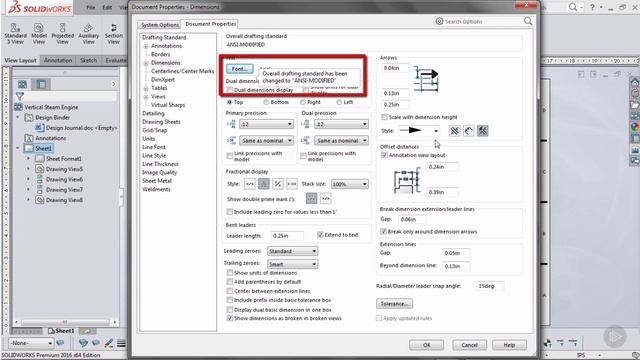The image size is (640, 360).
Task: Click the line thickness icon in bottom toolbar
Action: (121, 343)
